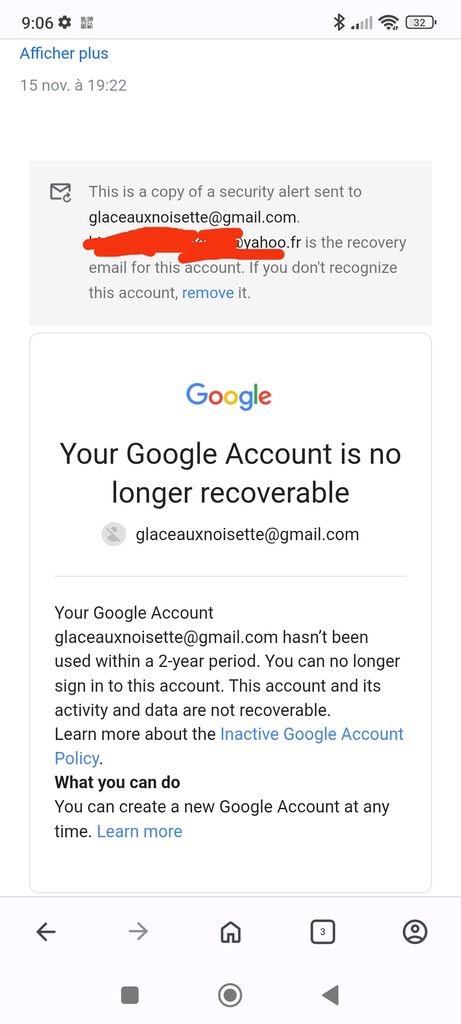The height and width of the screenshot is (1024, 461).
Task: Open the tabs switcher showing 3
Action: (x=323, y=932)
